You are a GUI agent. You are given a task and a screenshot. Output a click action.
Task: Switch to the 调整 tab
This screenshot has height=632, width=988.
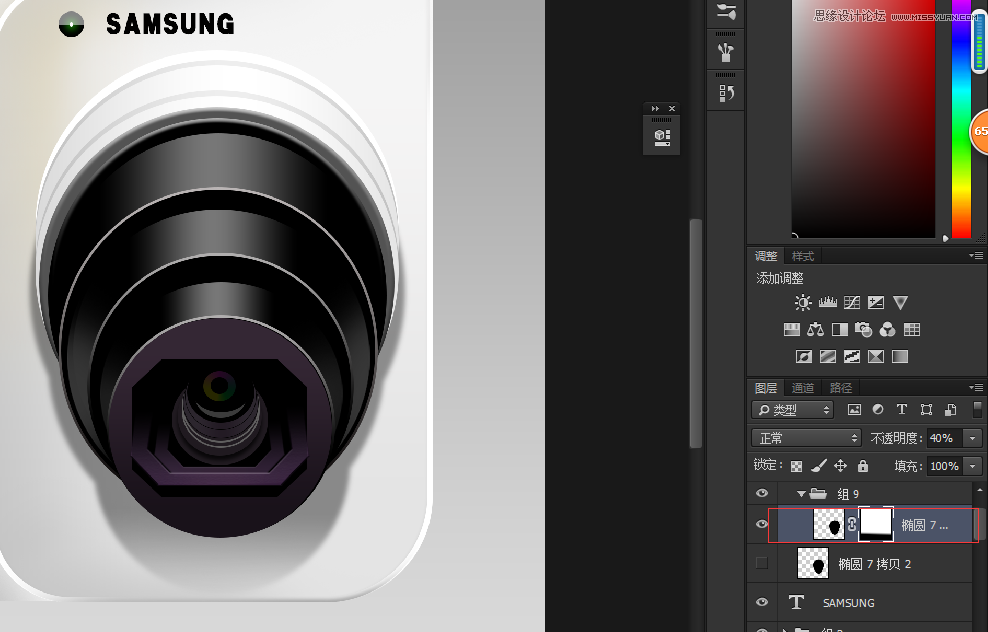coord(766,256)
